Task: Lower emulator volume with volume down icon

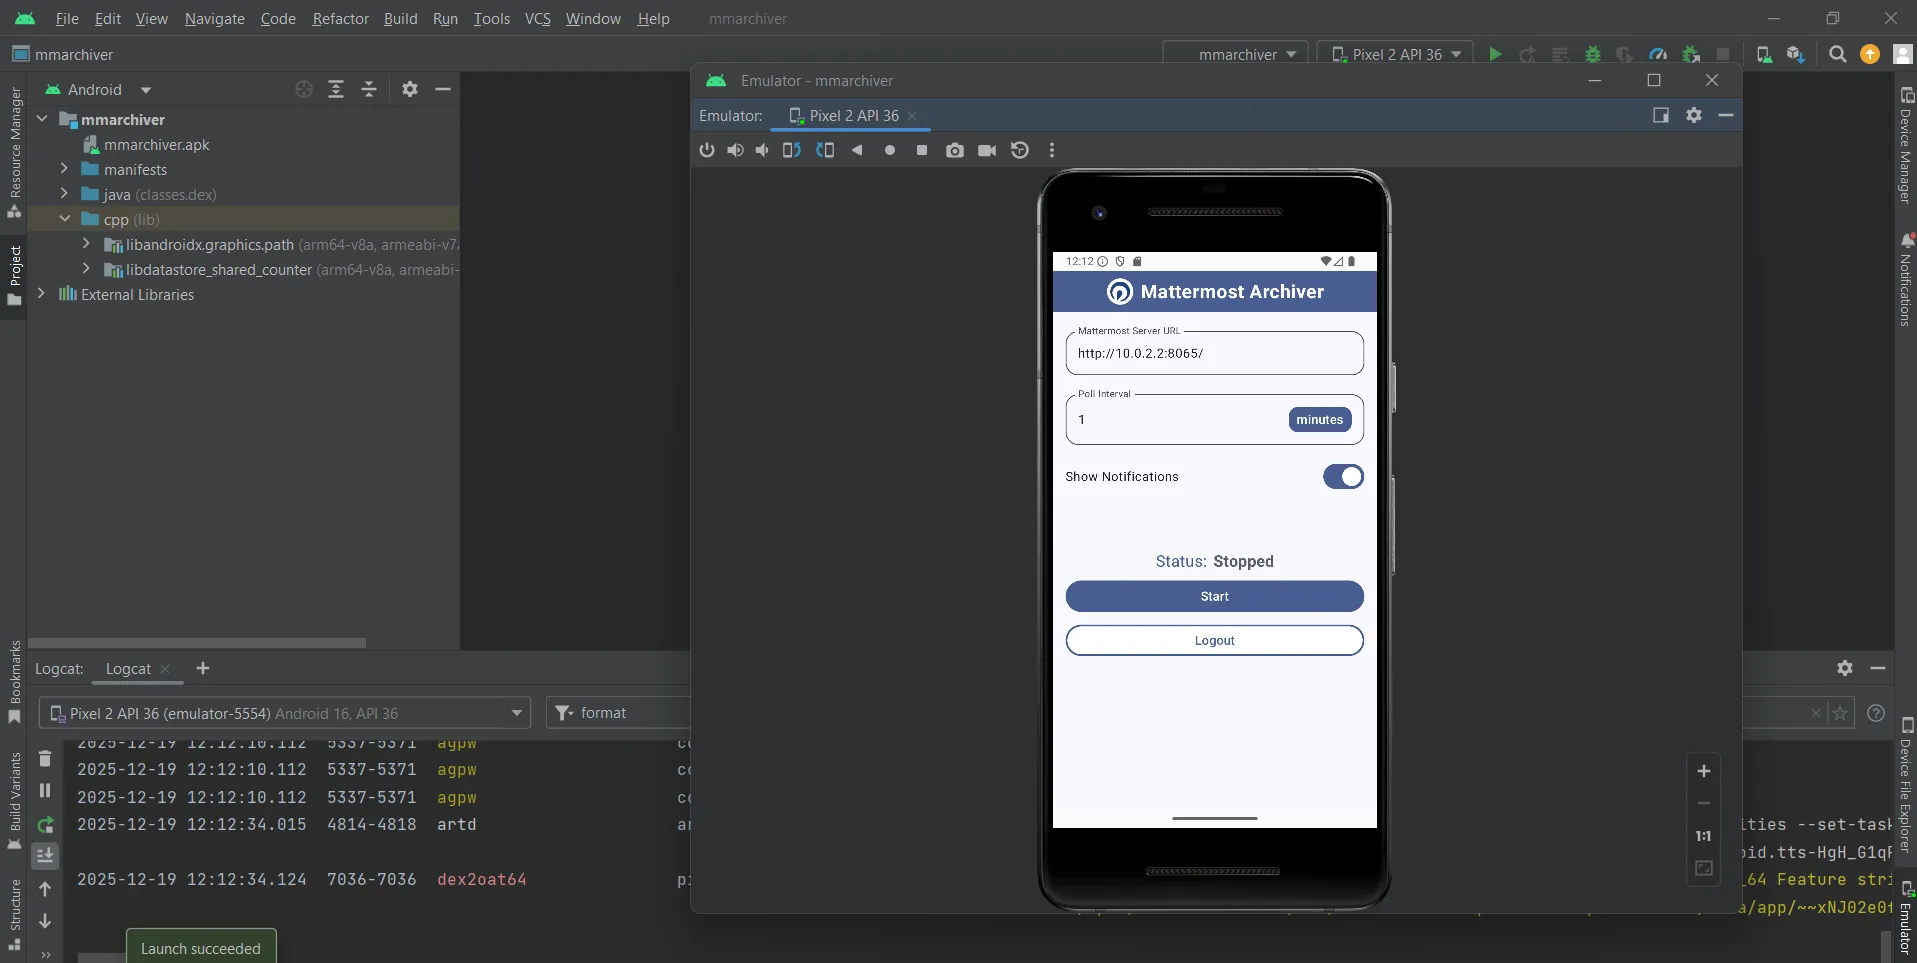Action: [763, 150]
